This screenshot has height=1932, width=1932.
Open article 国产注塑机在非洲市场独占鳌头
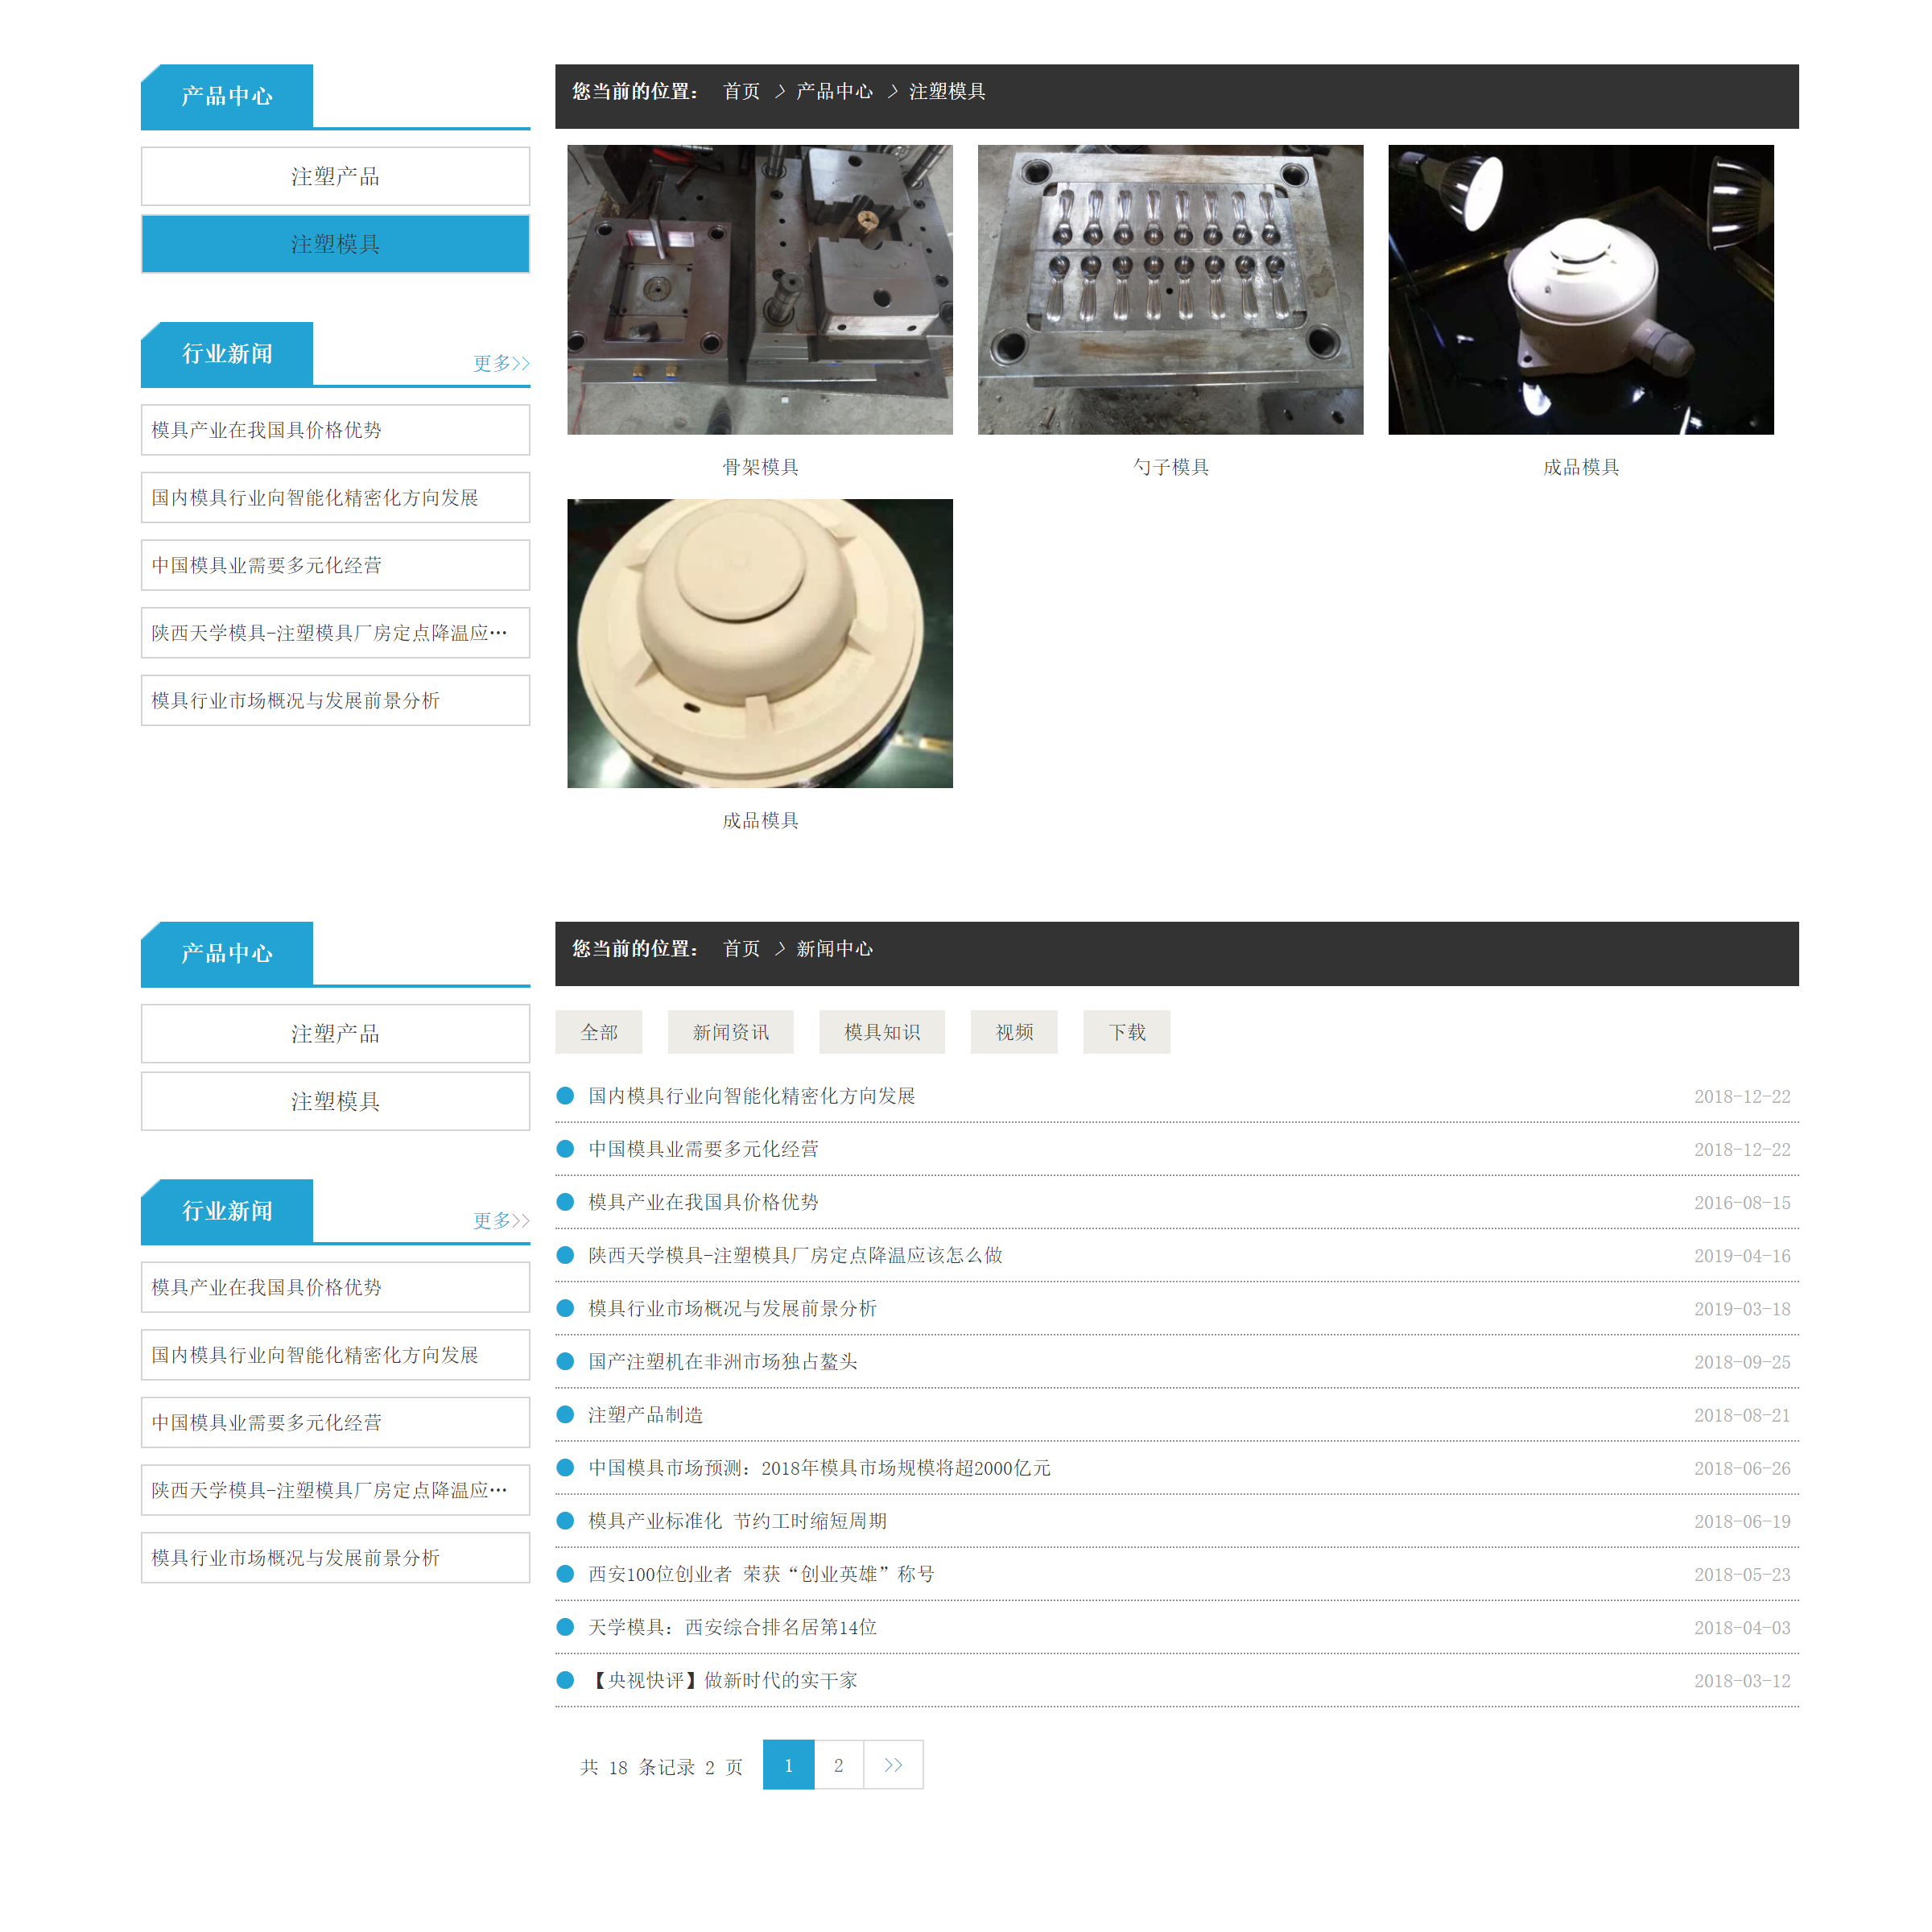[x=723, y=1361]
